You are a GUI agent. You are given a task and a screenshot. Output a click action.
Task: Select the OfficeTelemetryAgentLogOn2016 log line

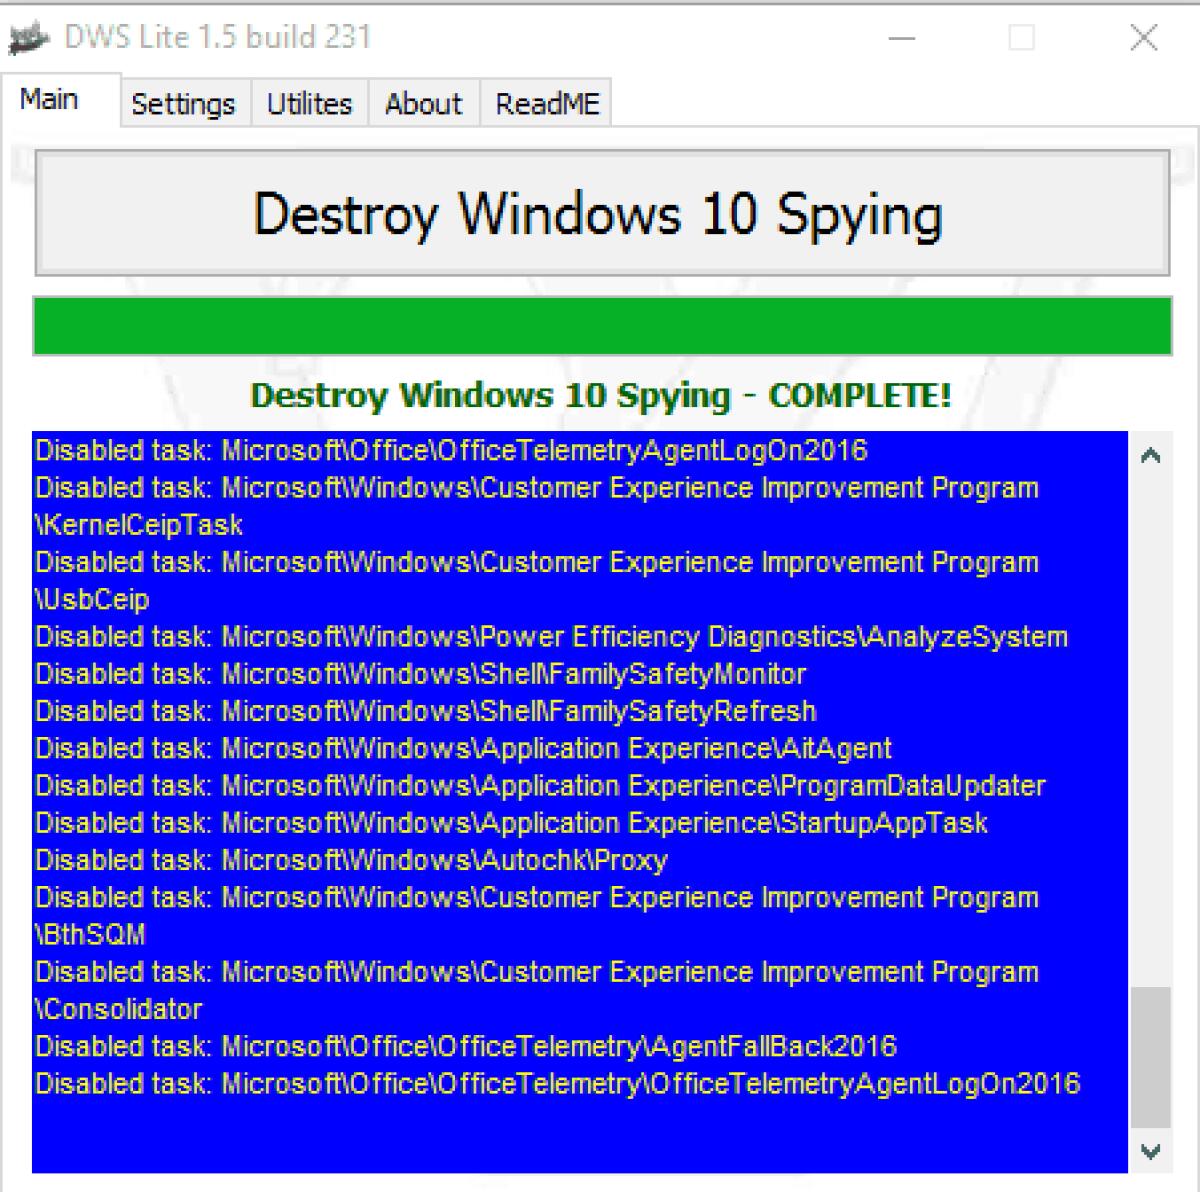[450, 450]
